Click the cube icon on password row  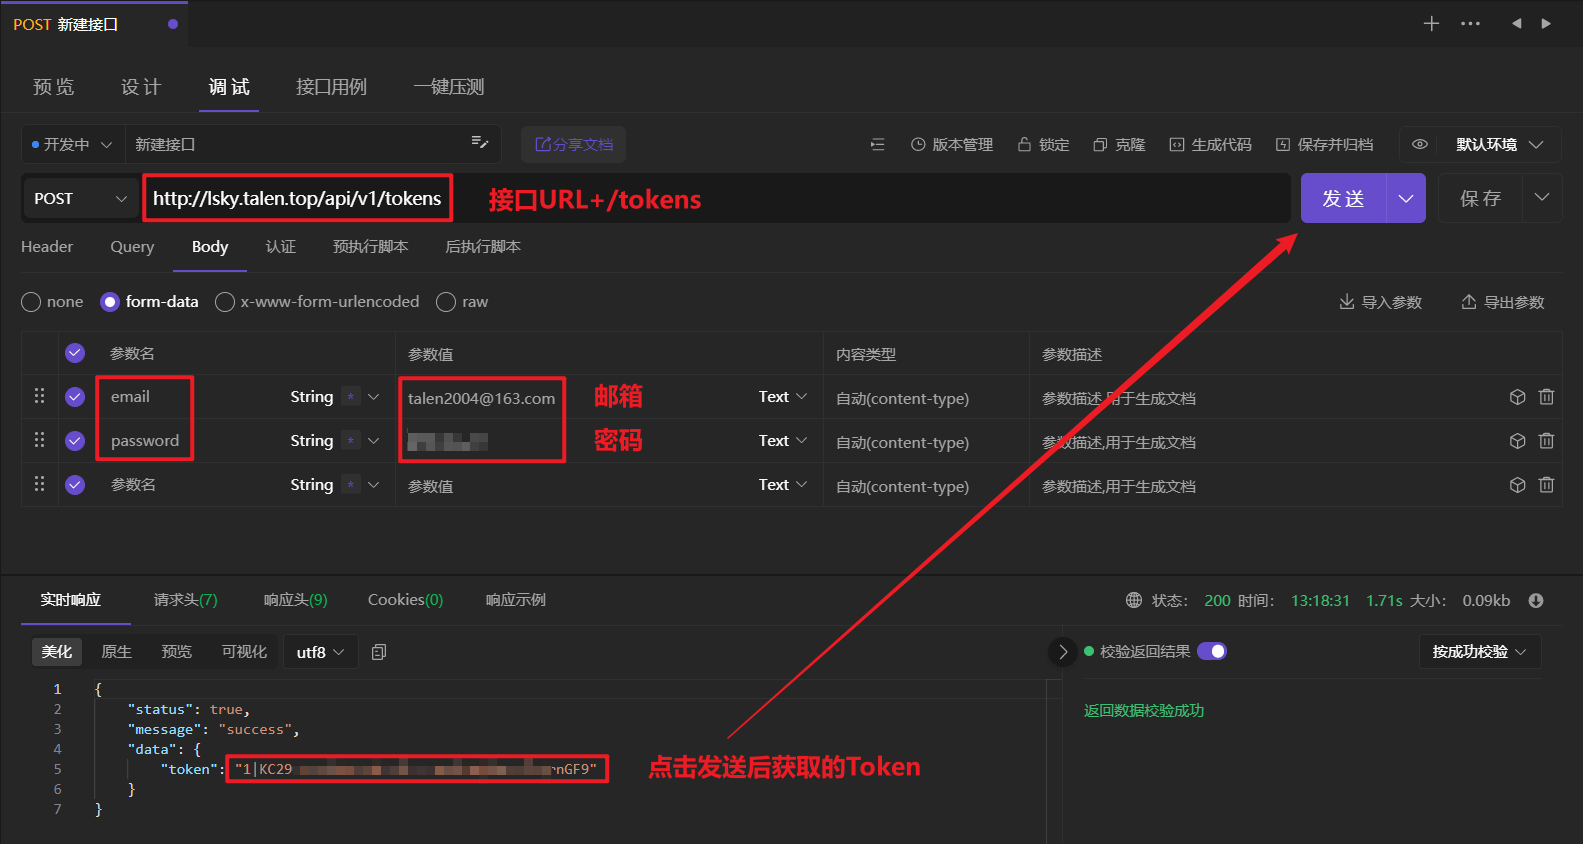pyautogui.click(x=1517, y=441)
